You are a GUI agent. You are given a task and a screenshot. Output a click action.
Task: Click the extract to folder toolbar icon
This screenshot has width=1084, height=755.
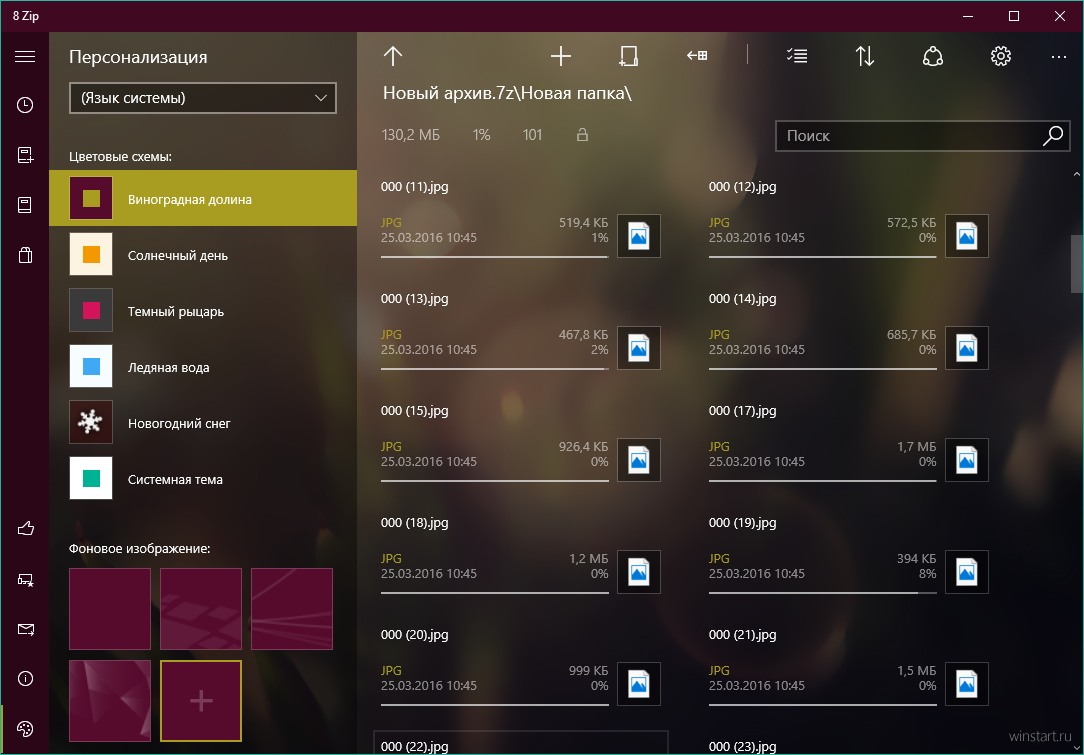tap(628, 56)
